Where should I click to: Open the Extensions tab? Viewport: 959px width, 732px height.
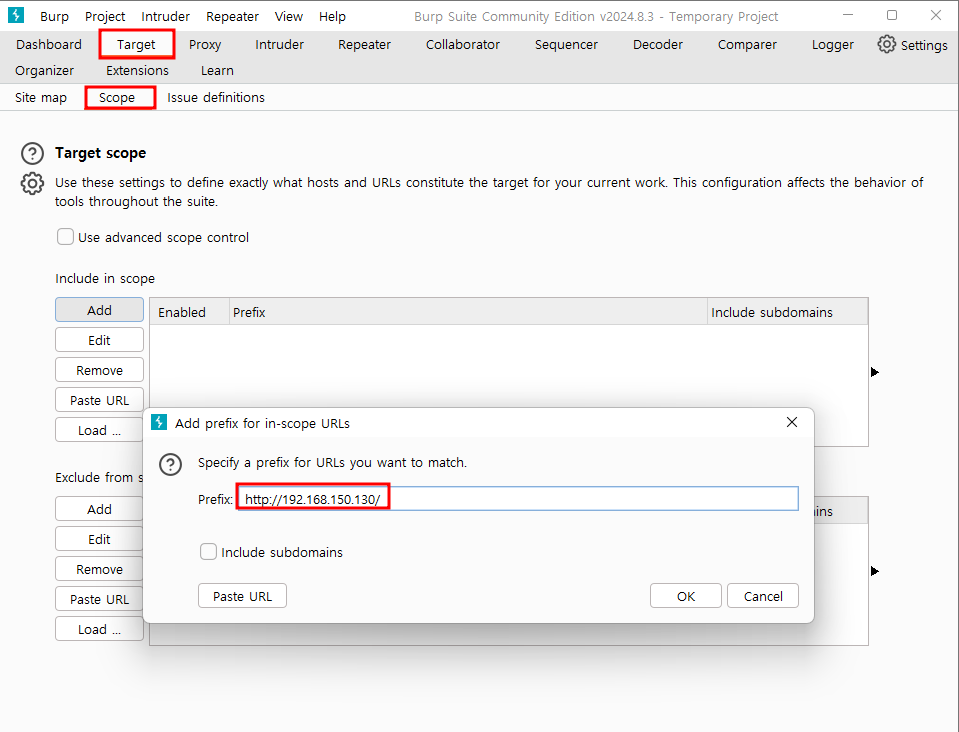138,71
